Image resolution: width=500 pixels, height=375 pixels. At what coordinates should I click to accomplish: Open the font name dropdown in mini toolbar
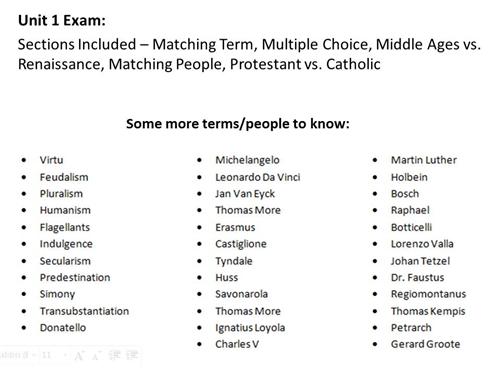tap(16, 355)
